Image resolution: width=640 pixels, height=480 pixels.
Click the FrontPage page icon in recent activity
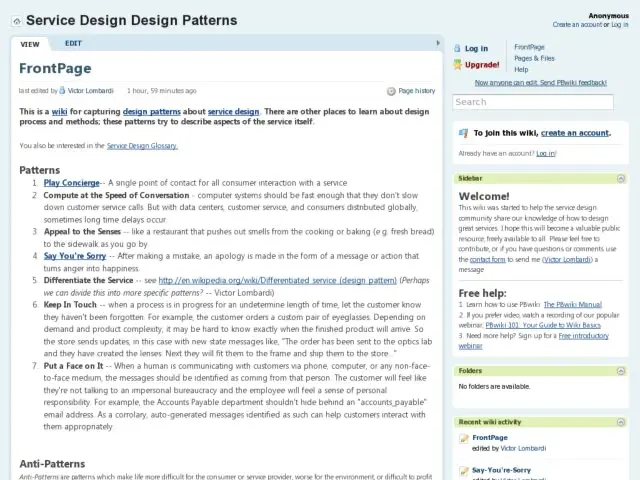(x=464, y=439)
